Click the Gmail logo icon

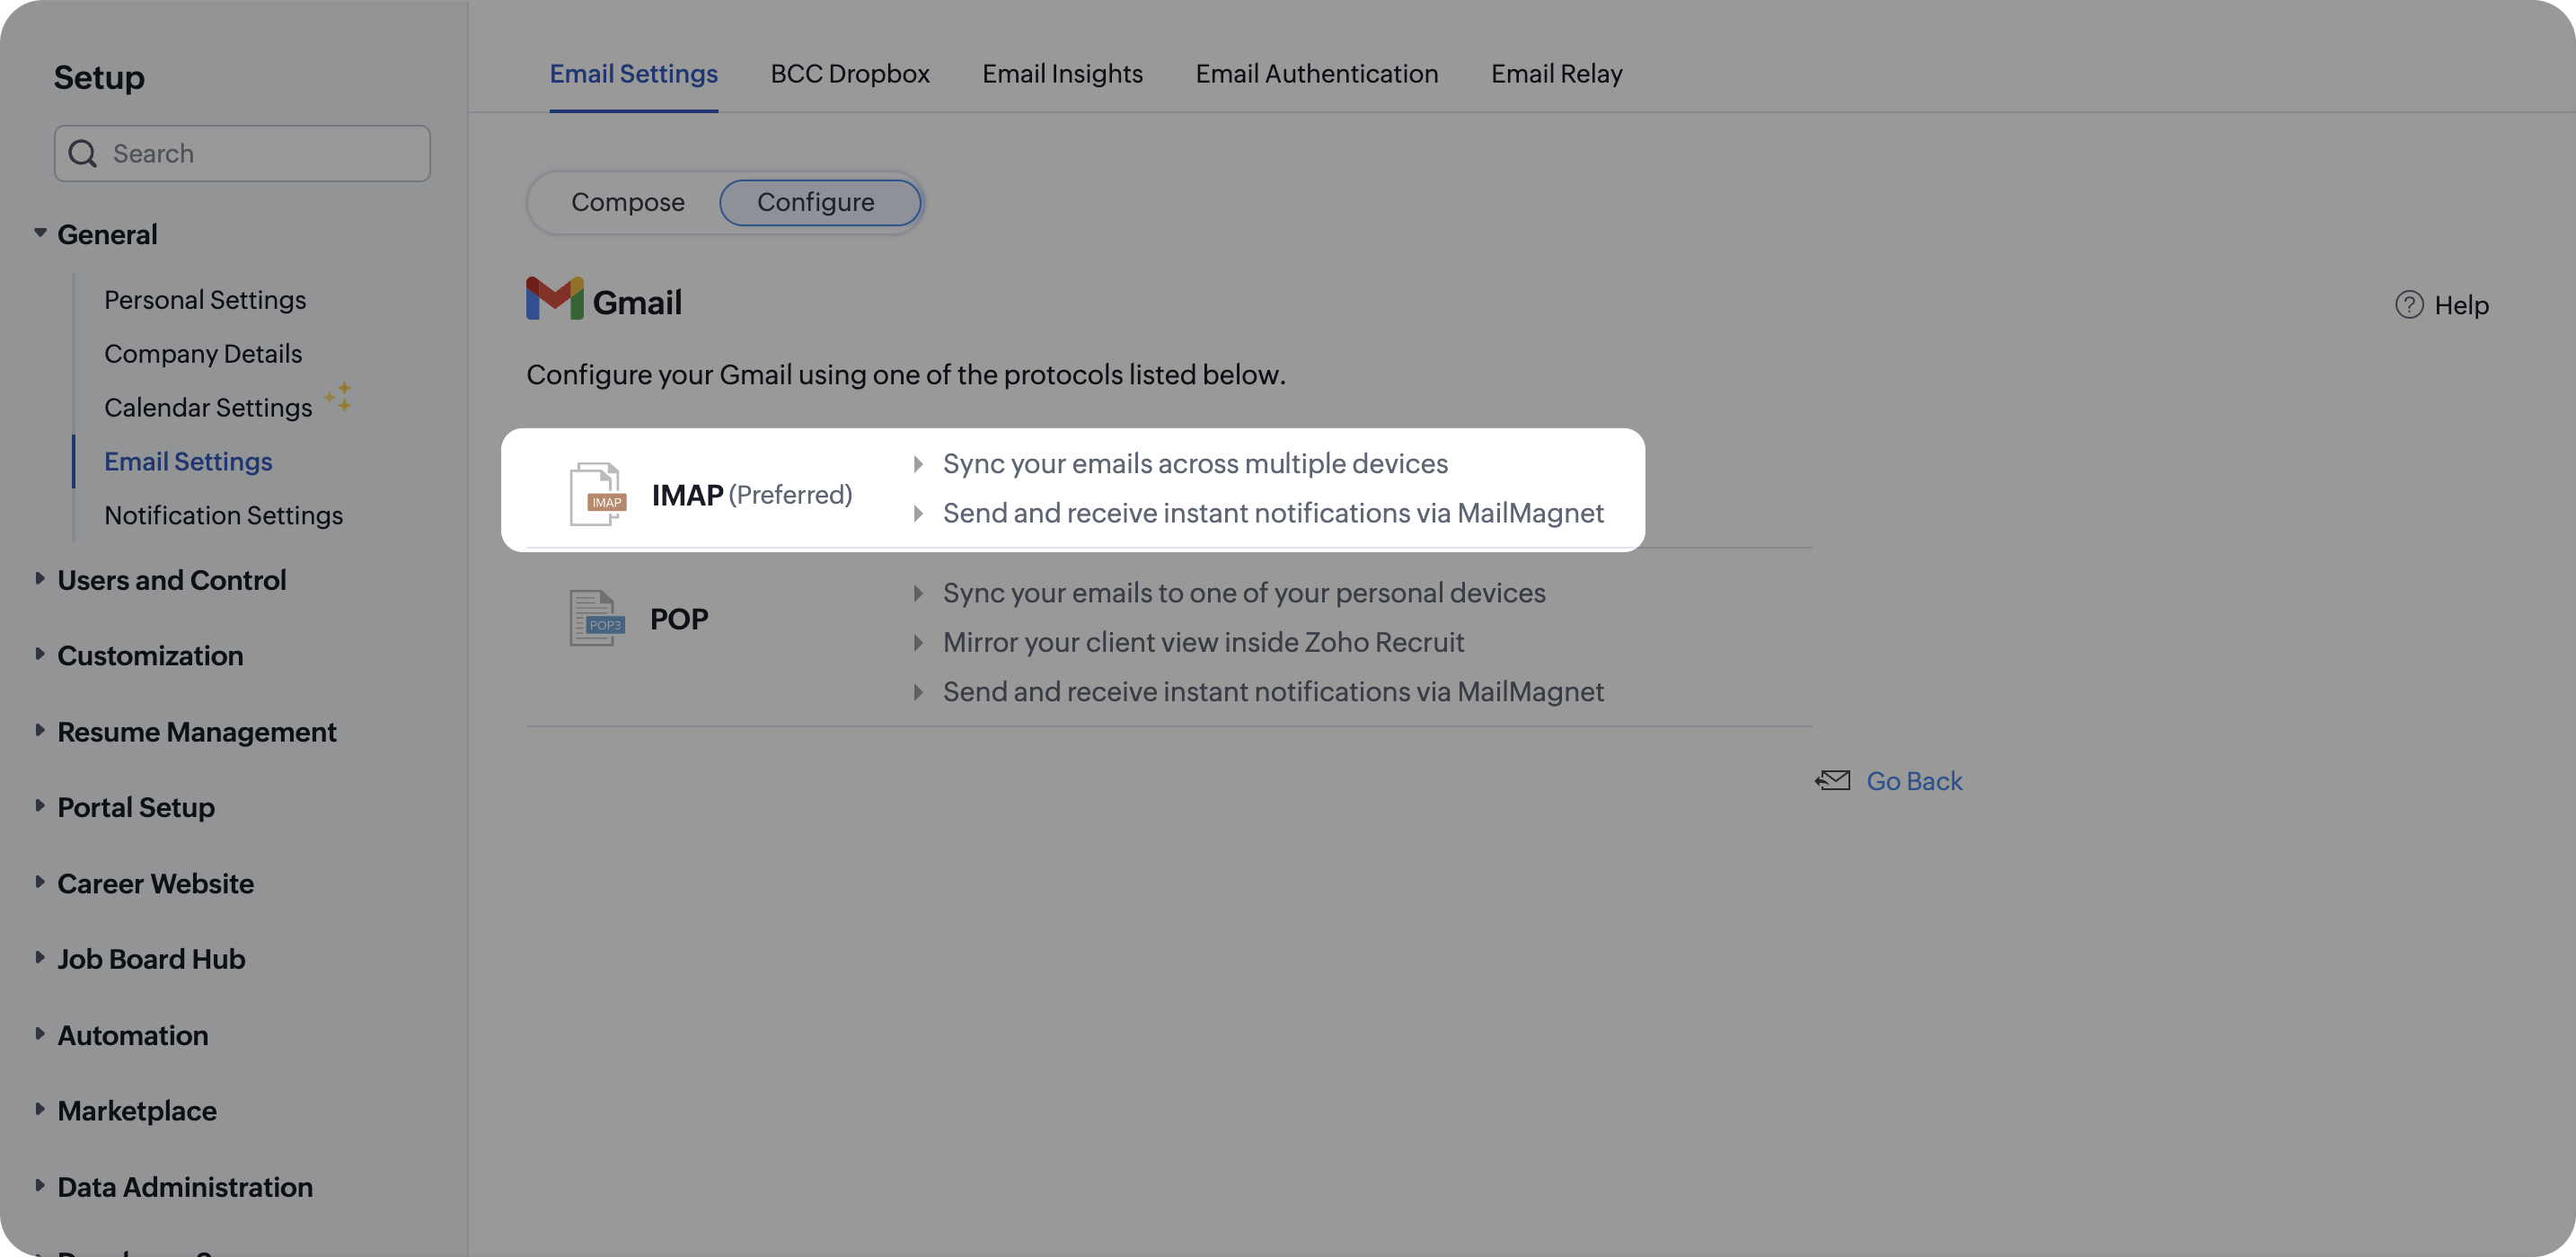[x=554, y=299]
